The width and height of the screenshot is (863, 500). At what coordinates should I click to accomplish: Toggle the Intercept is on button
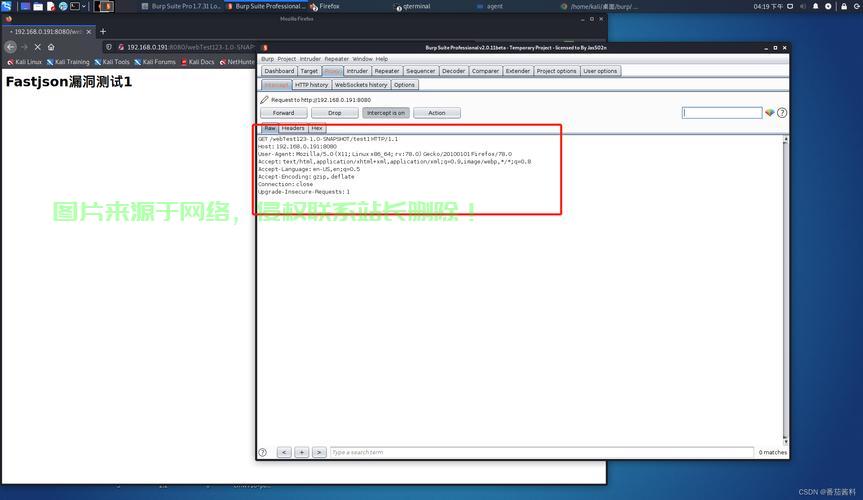(x=386, y=113)
